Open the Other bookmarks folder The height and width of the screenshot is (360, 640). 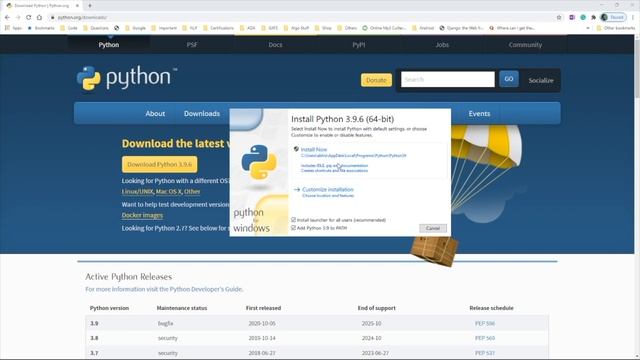tap(616, 28)
